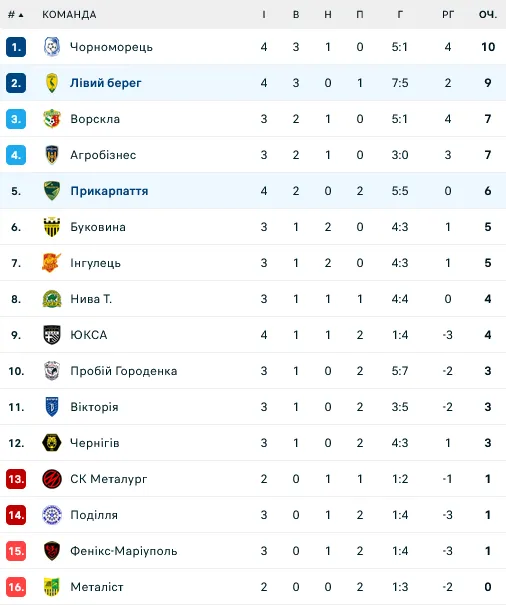Sort table by the # column arrow
Screen dimensions: 506x605
click(16, 15)
